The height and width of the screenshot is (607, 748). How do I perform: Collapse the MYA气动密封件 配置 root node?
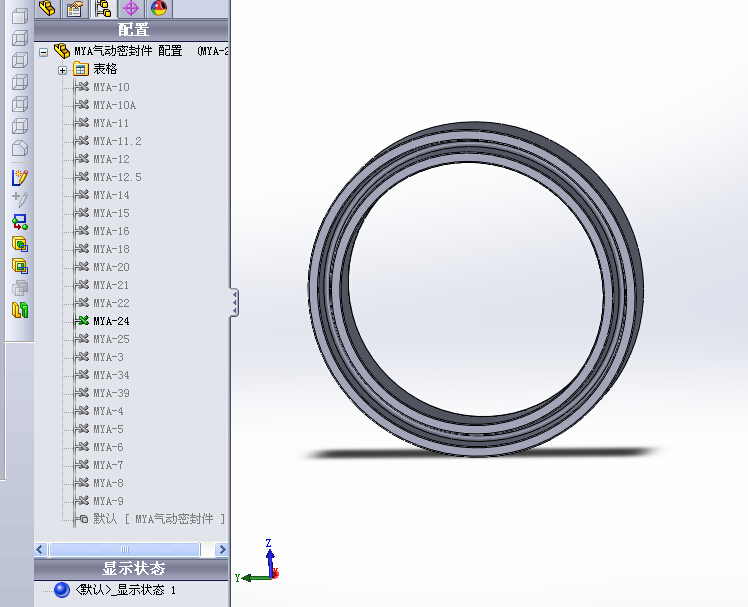click(43, 52)
